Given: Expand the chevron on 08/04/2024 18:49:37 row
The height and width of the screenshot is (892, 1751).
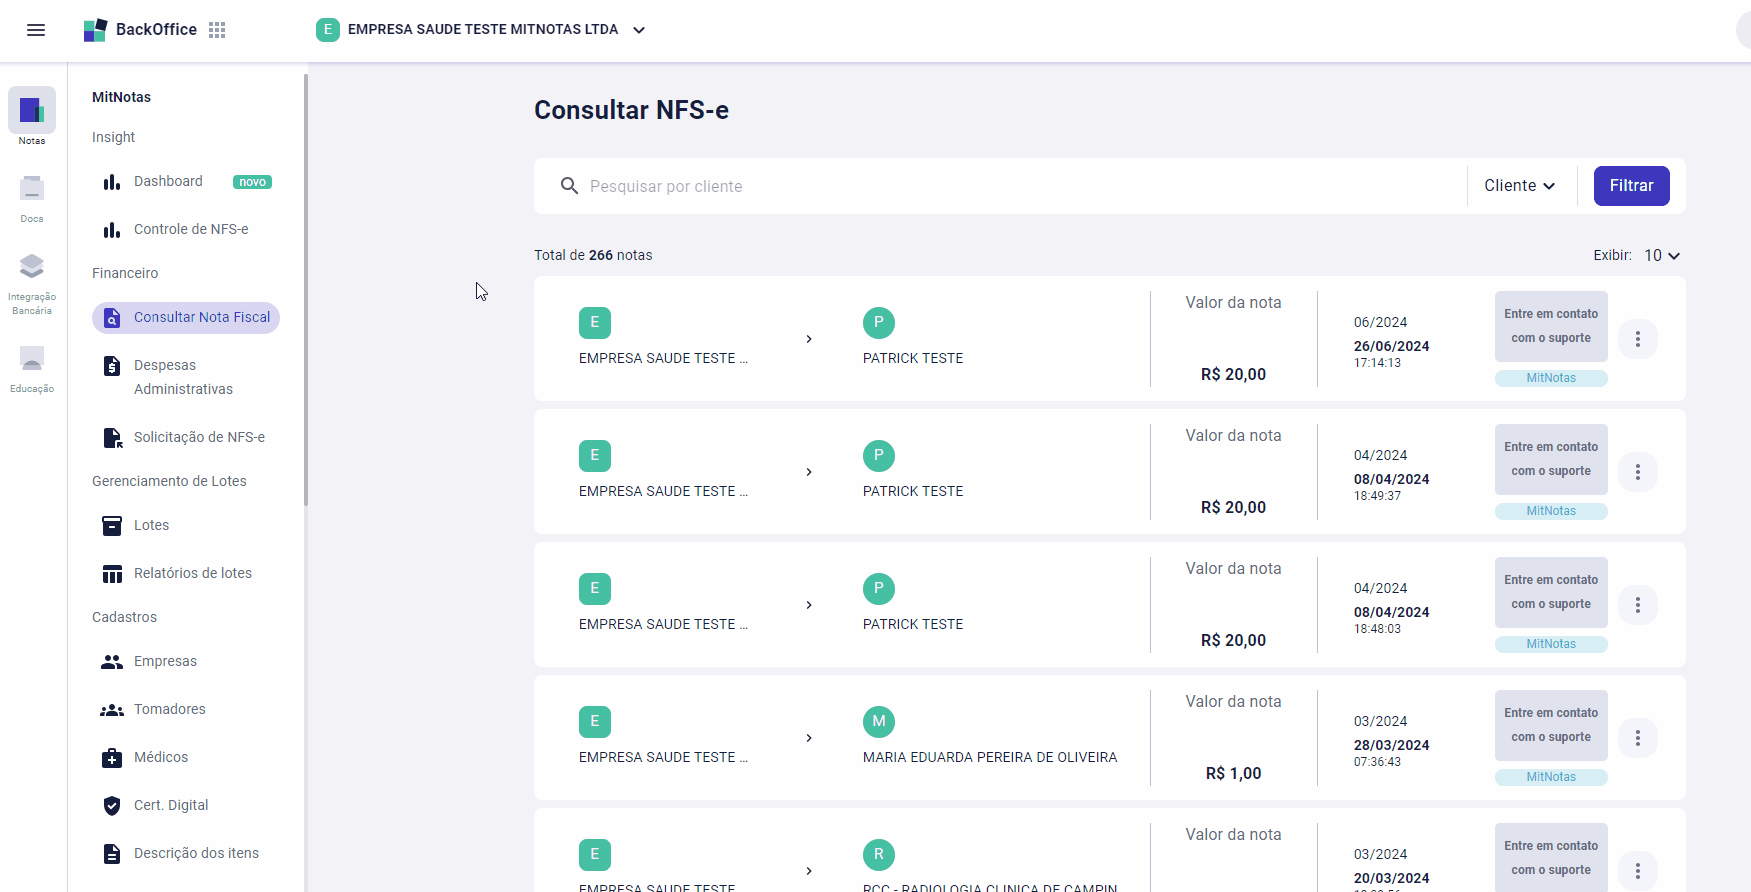Looking at the screenshot, I should [809, 472].
